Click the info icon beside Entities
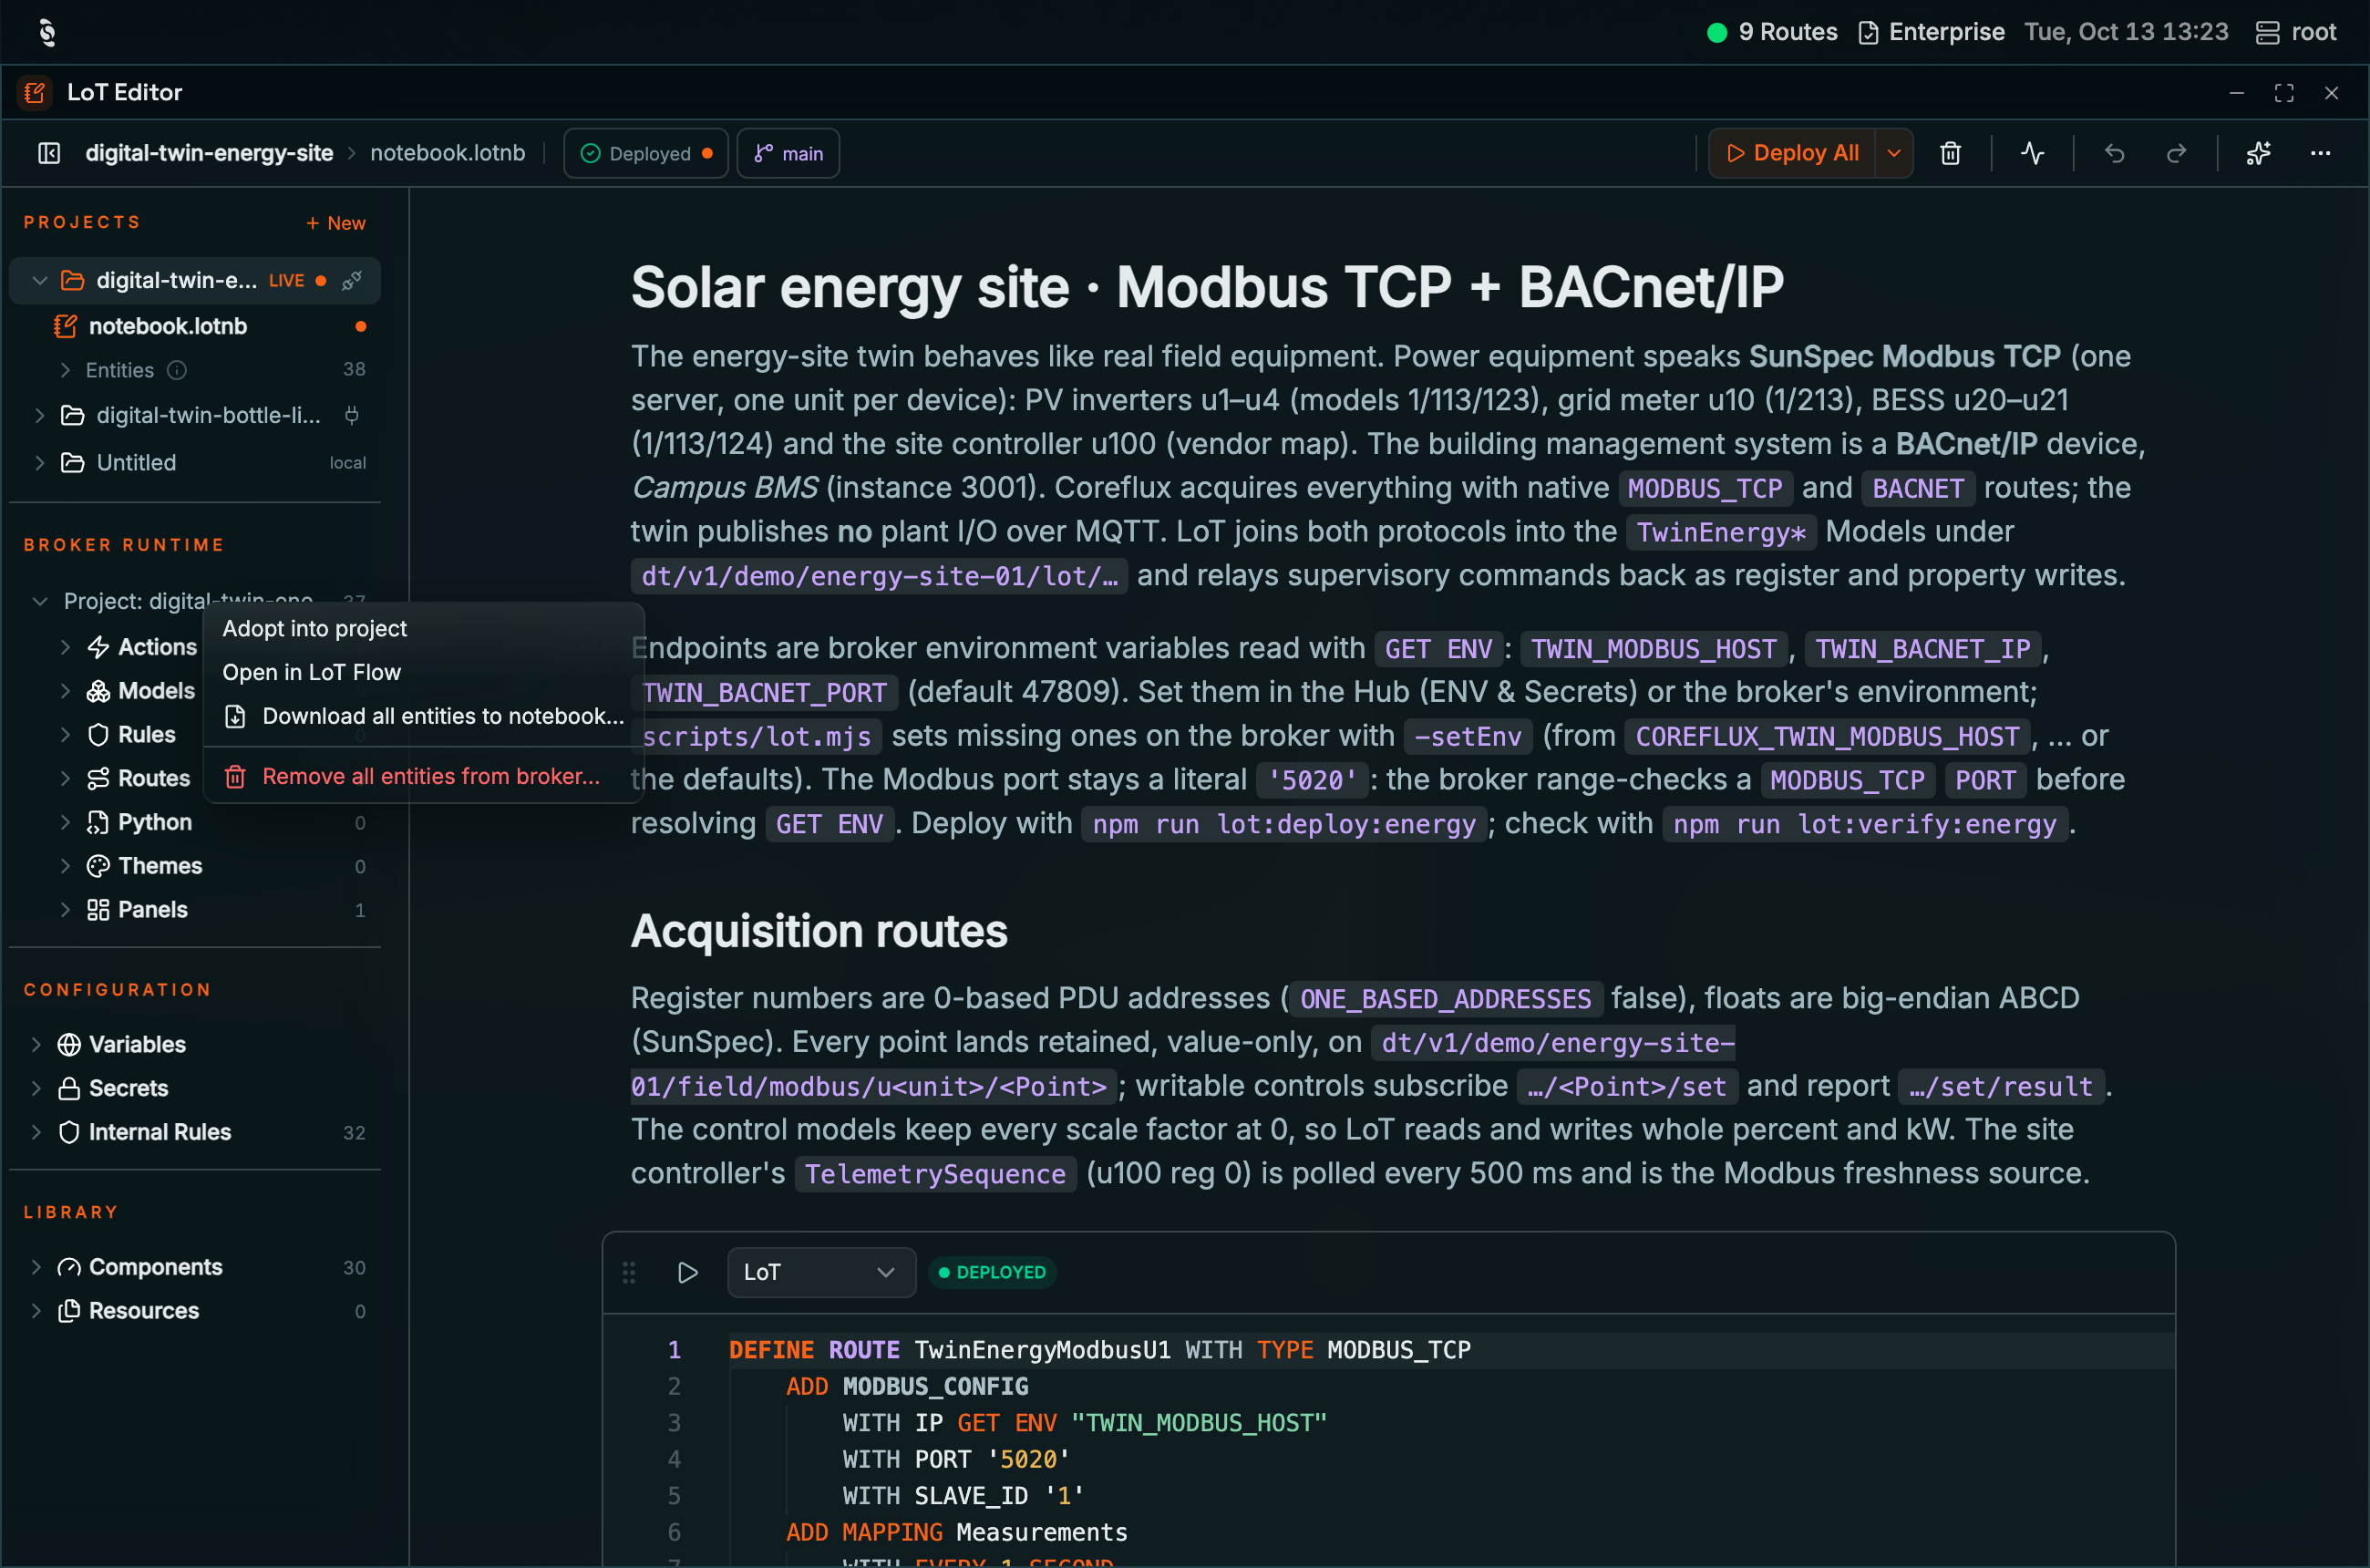This screenshot has width=2370, height=1568. [177, 370]
